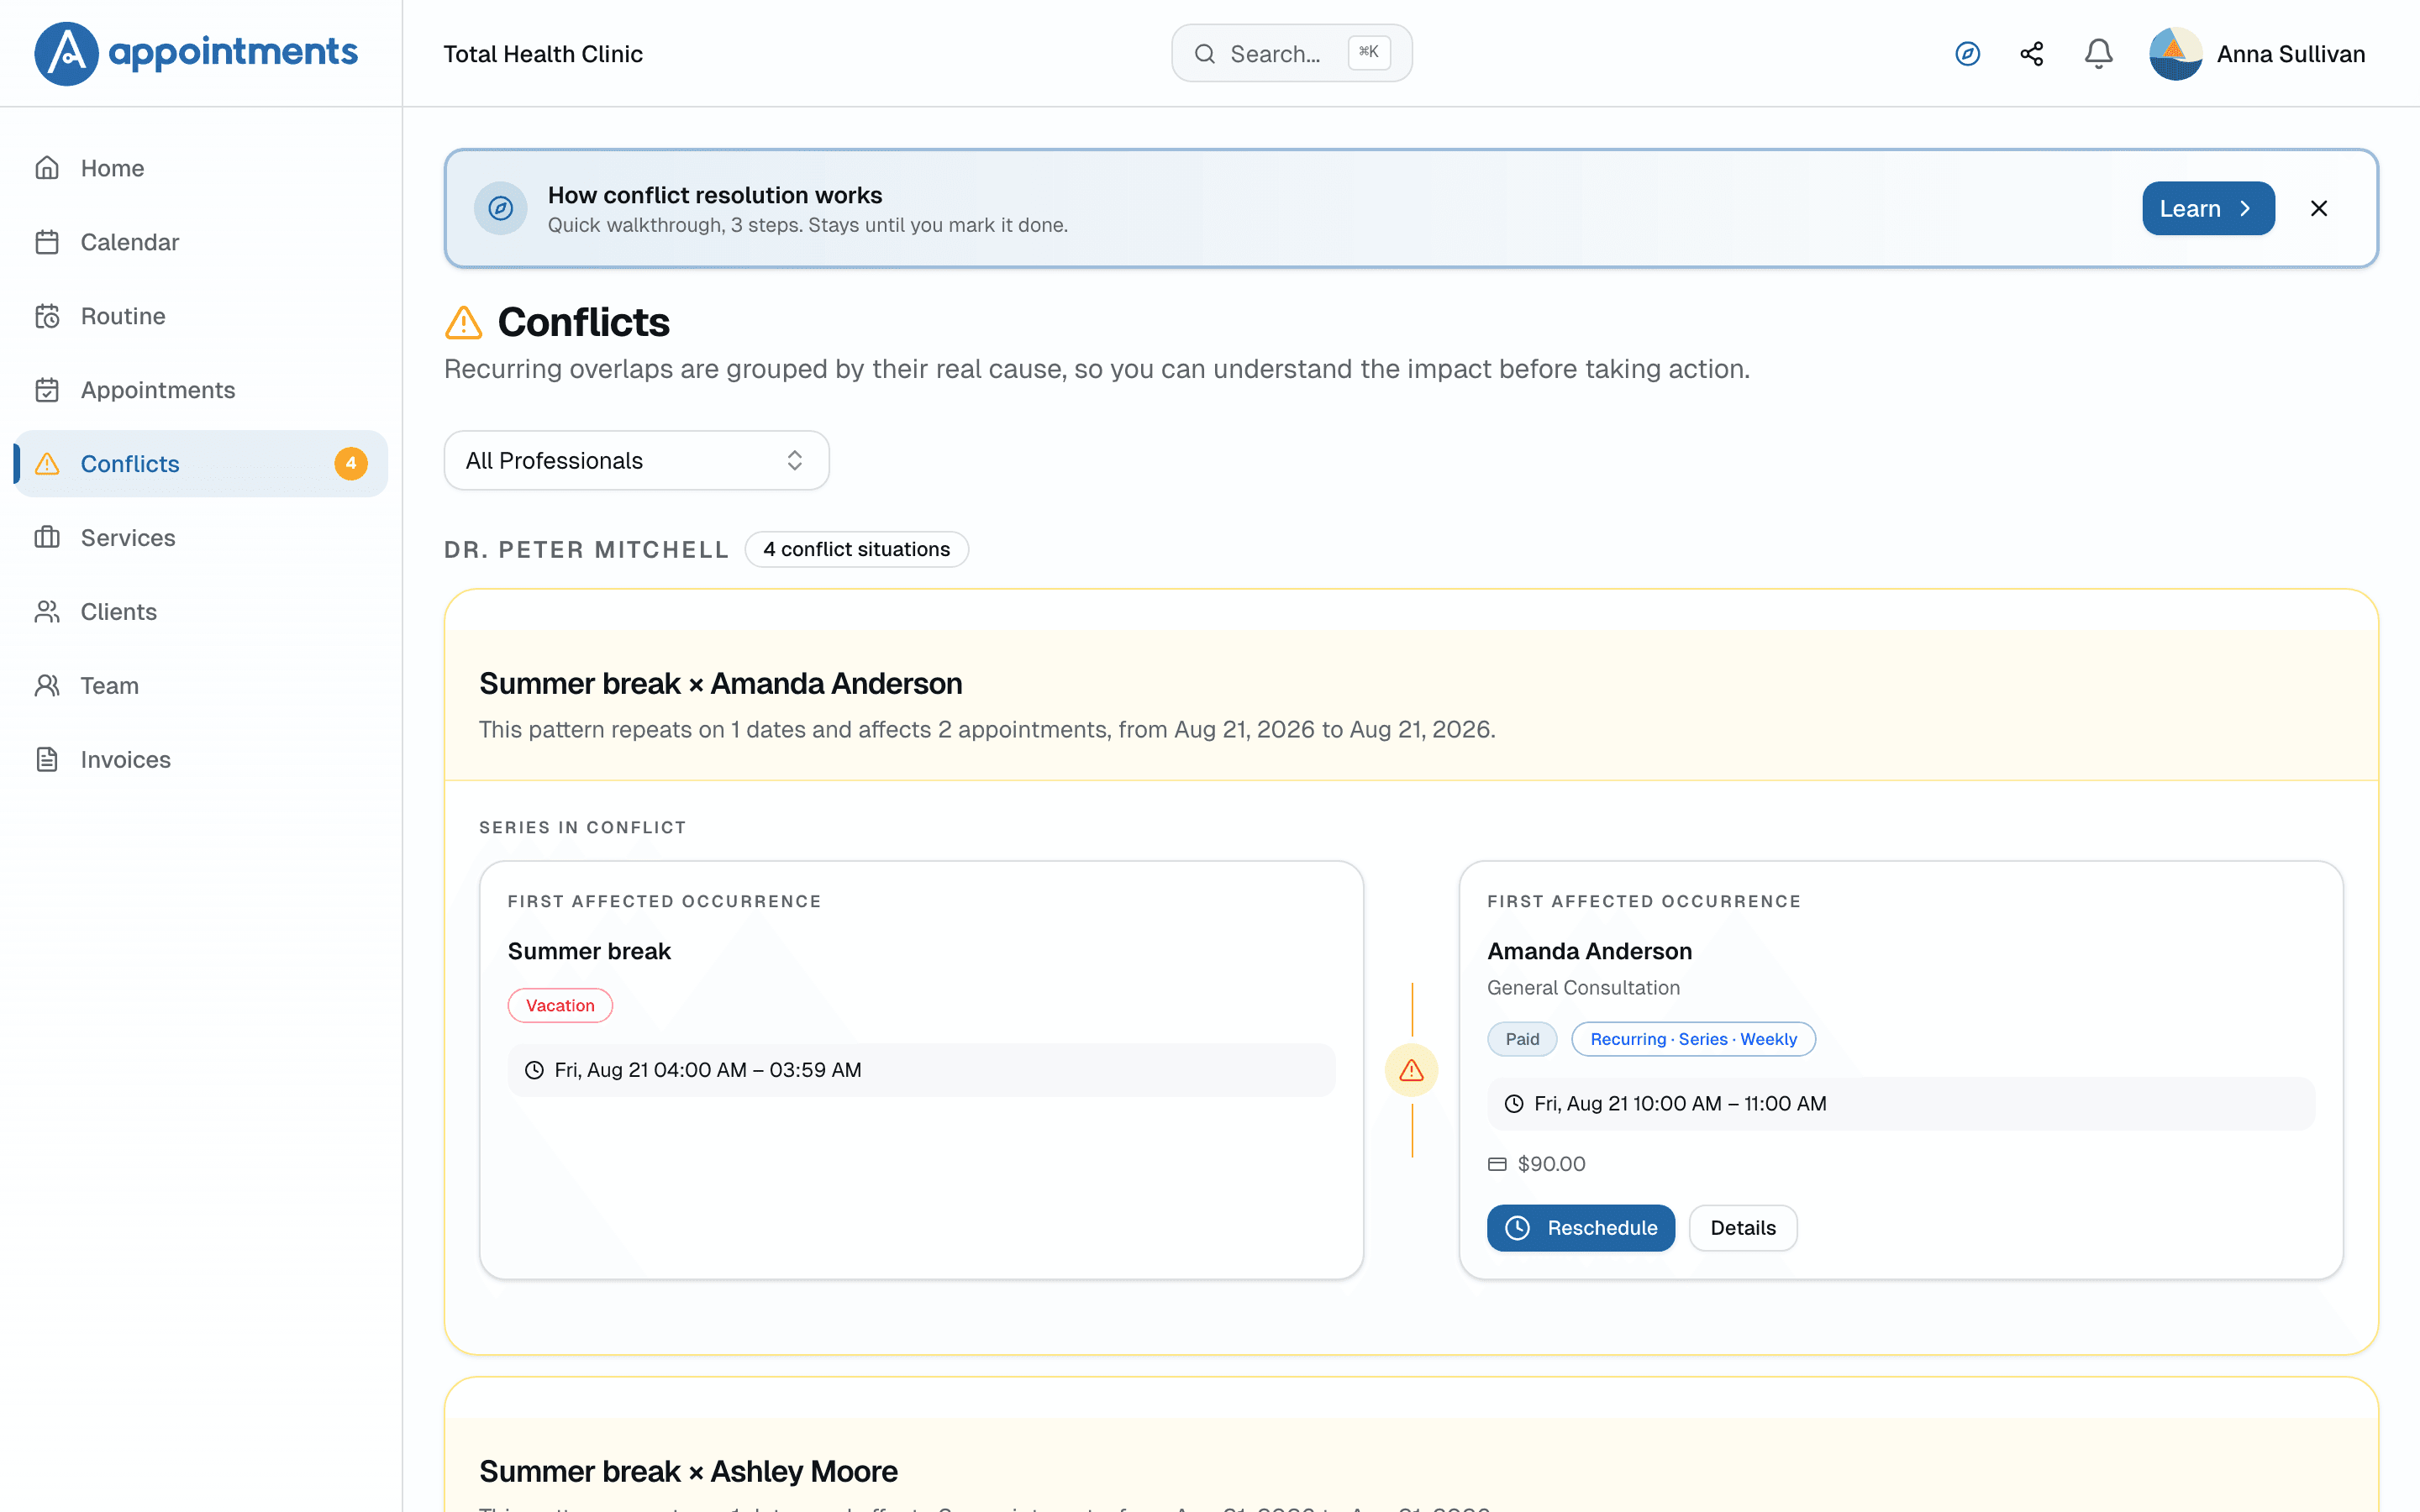The height and width of the screenshot is (1512, 2420).
Task: Open Calendar from the sidebar
Action: [x=201, y=242]
